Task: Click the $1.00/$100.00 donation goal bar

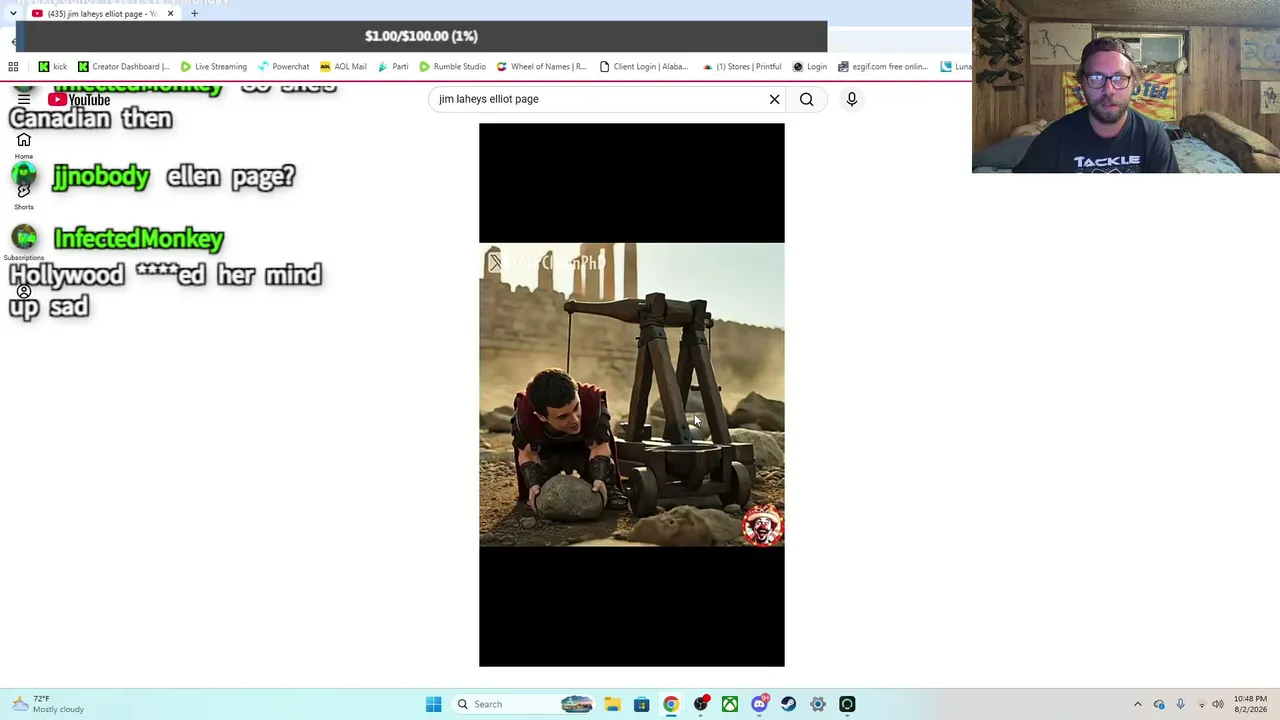Action: tap(421, 36)
